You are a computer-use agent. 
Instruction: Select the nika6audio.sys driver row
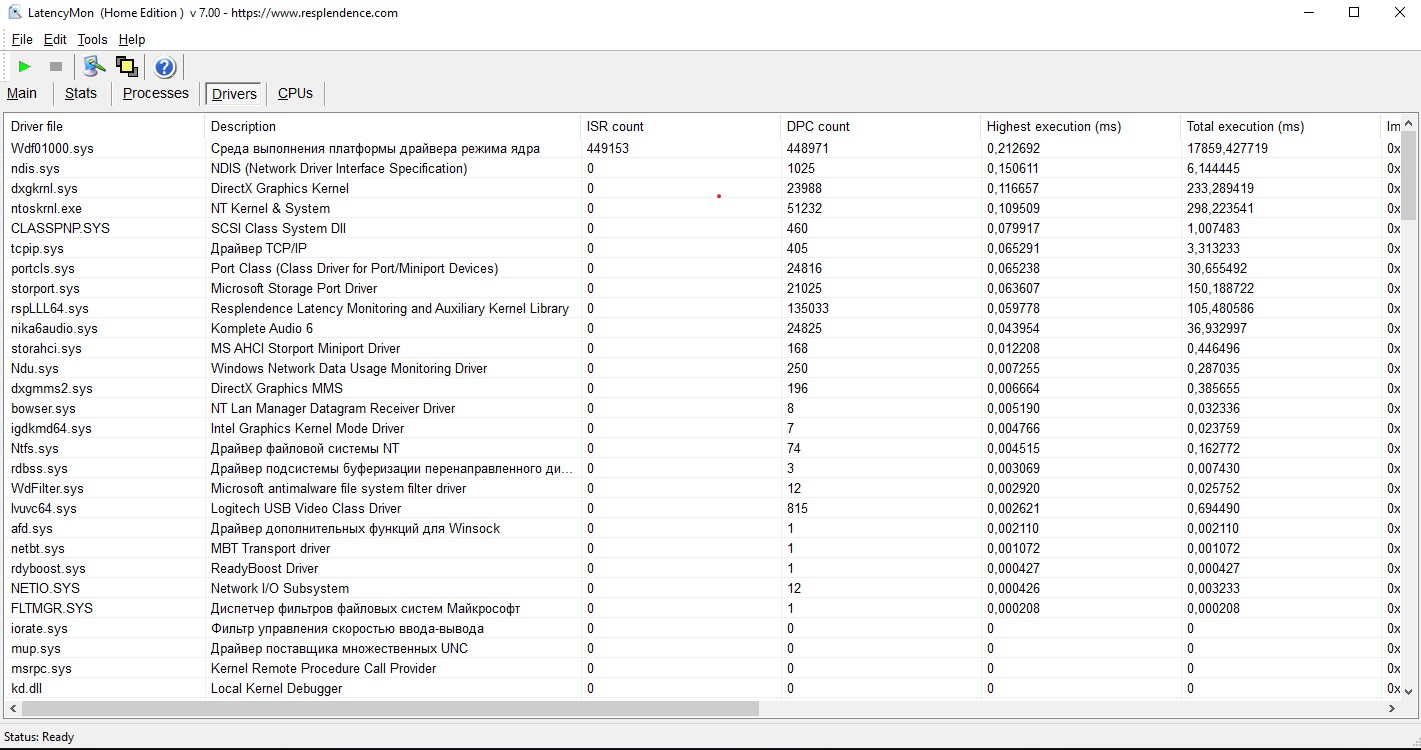[x=703, y=328]
